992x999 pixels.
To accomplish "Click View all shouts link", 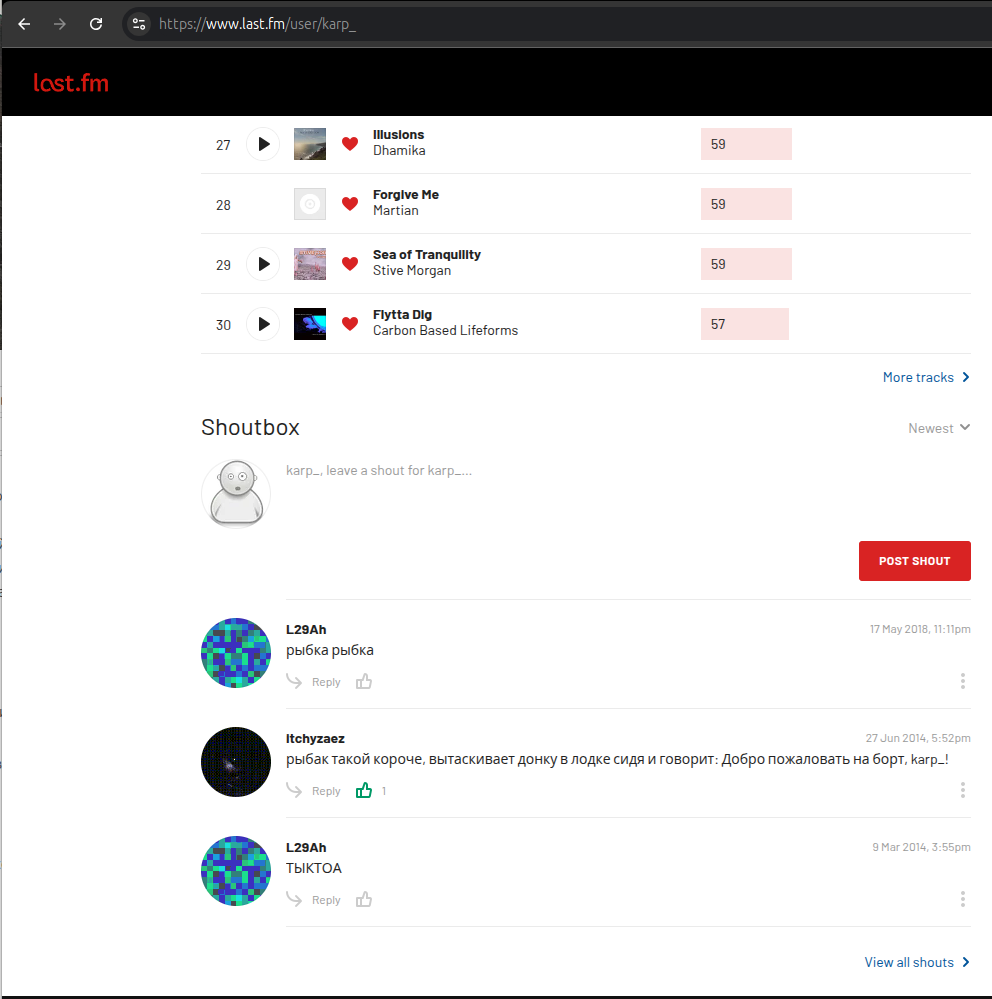I will (916, 962).
